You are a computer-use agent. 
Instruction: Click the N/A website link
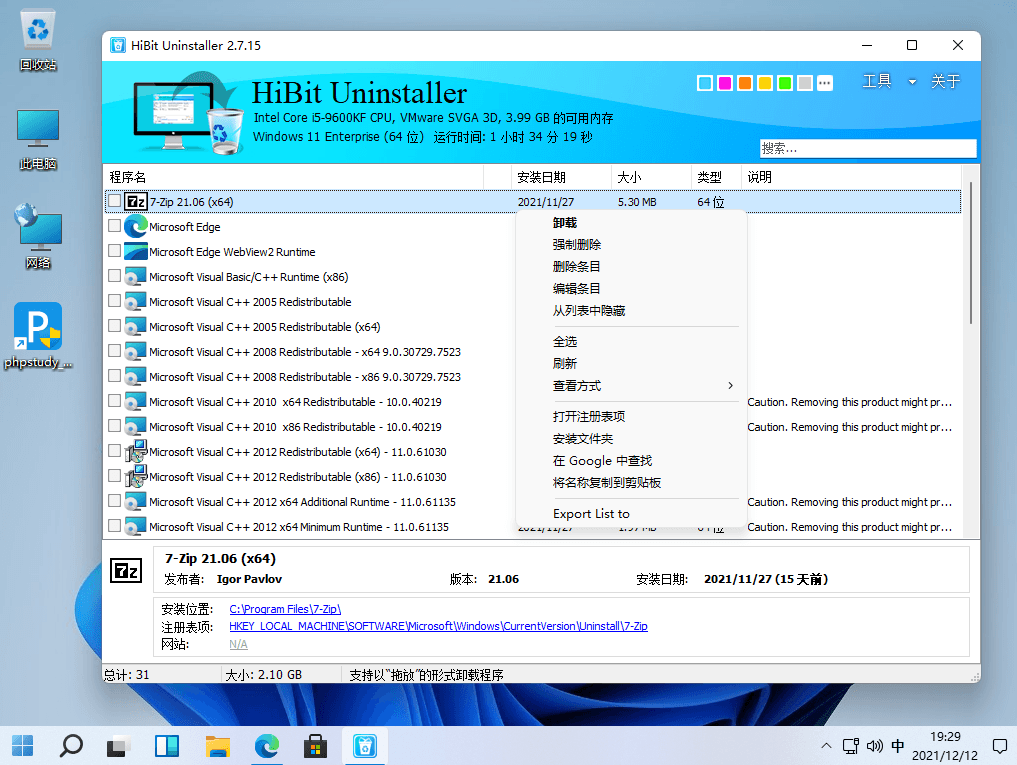tap(238, 644)
